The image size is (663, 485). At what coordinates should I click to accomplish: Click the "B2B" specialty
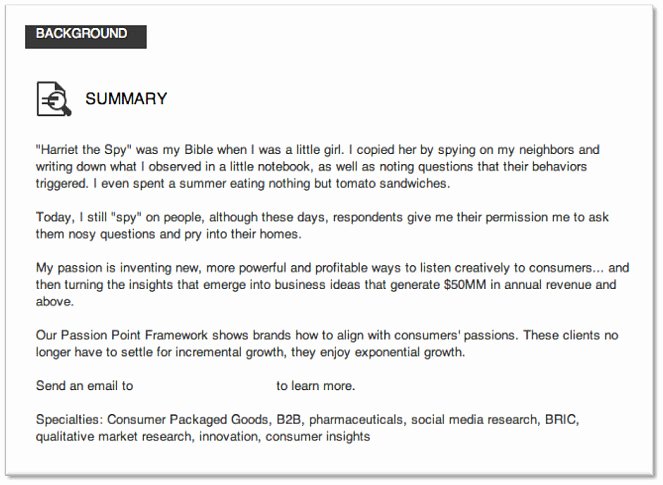(289, 419)
